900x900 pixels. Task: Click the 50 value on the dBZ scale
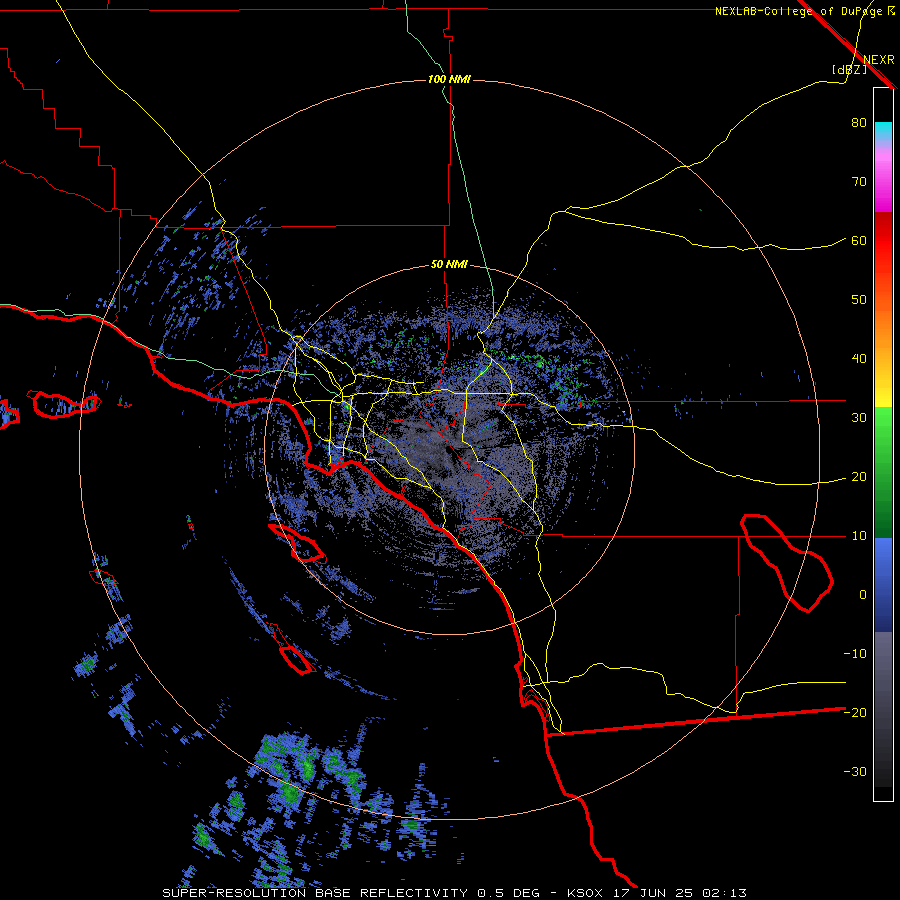(859, 300)
